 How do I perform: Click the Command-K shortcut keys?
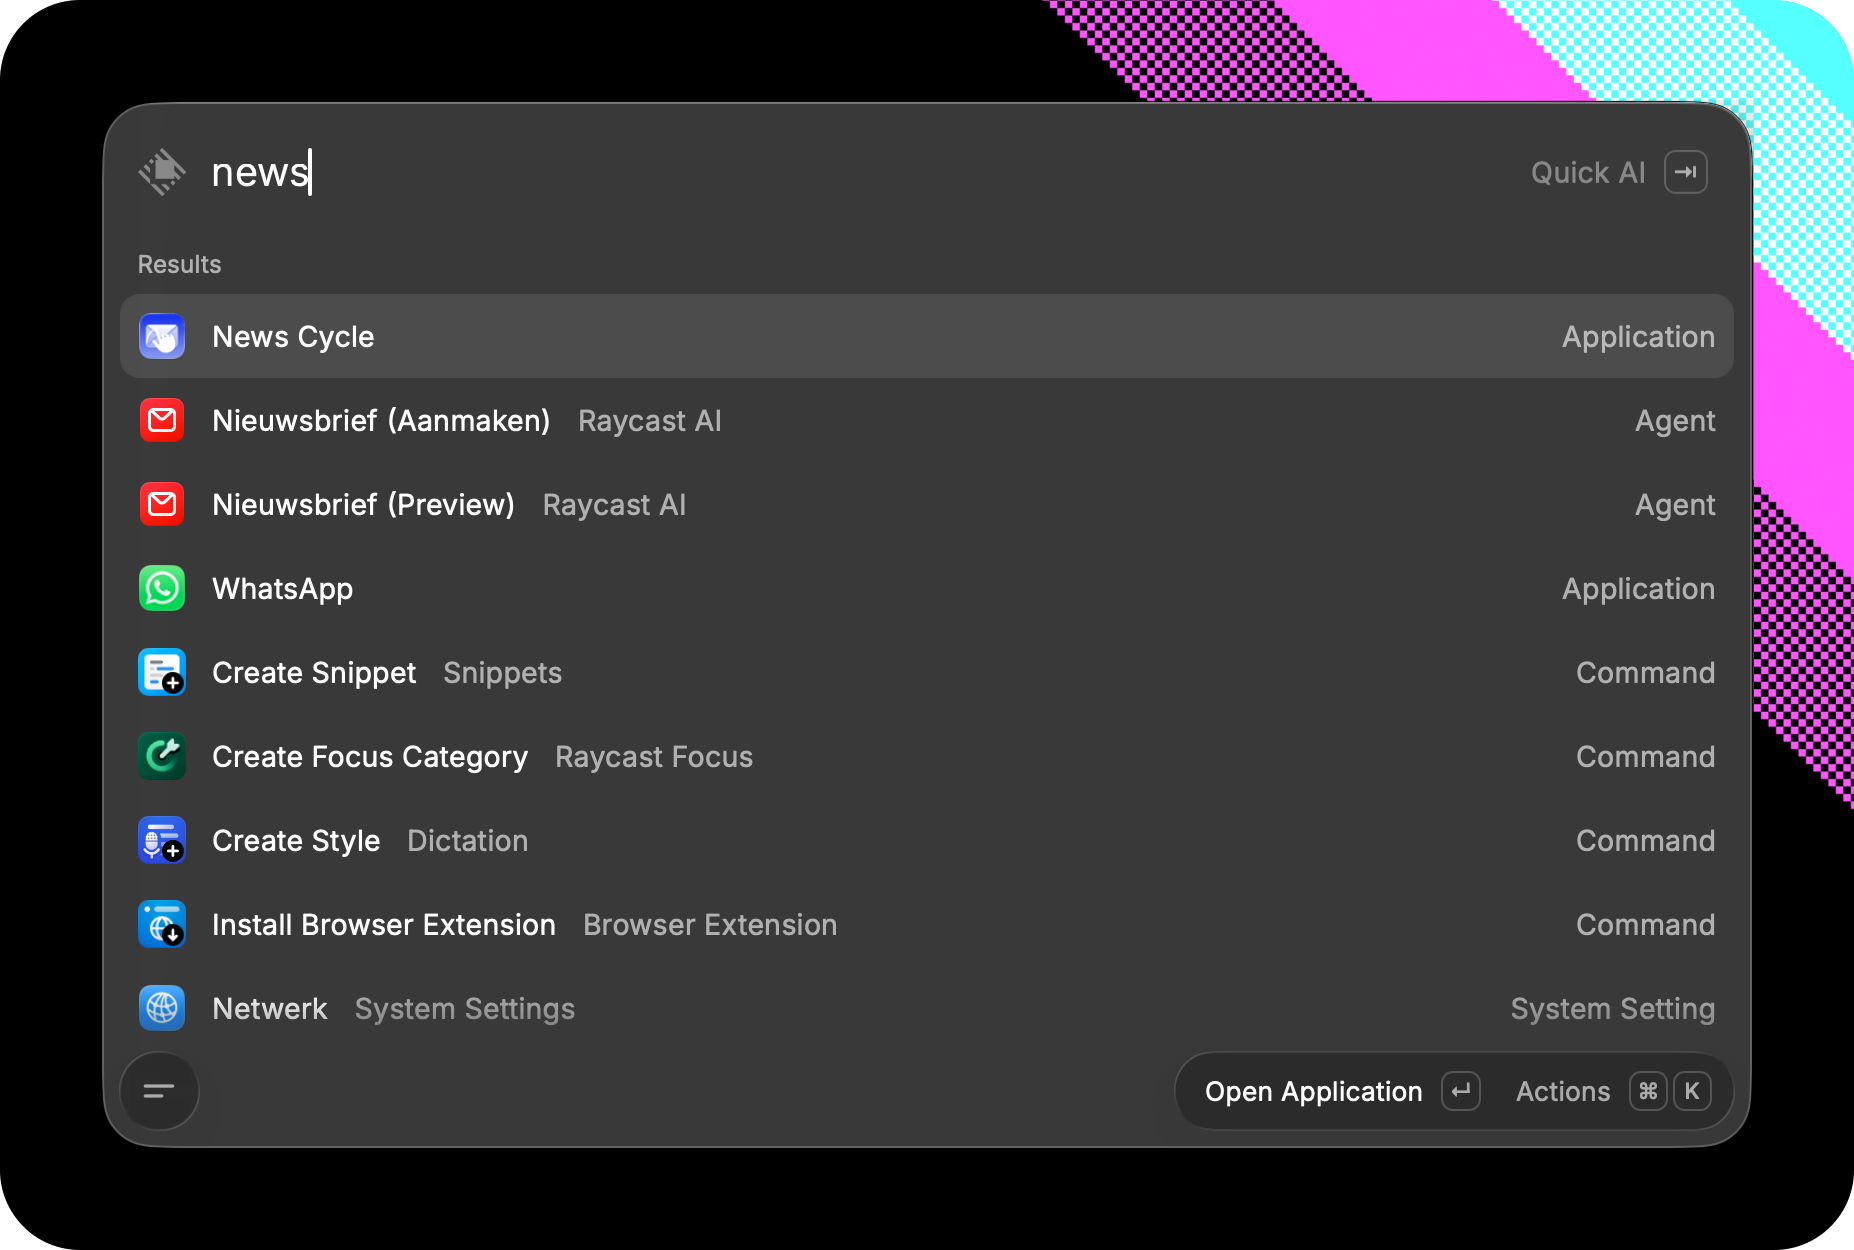point(1670,1091)
